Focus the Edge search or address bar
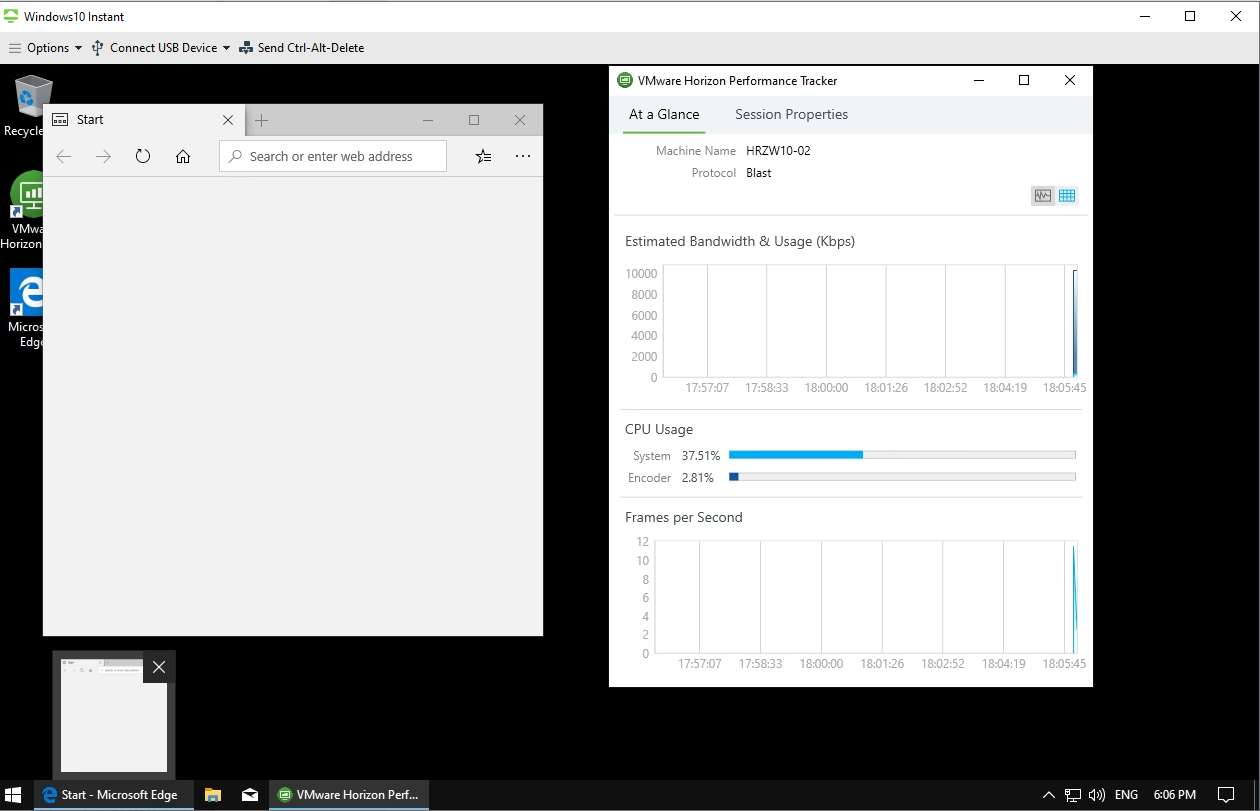Viewport: 1260px width, 811px height. [x=333, y=156]
